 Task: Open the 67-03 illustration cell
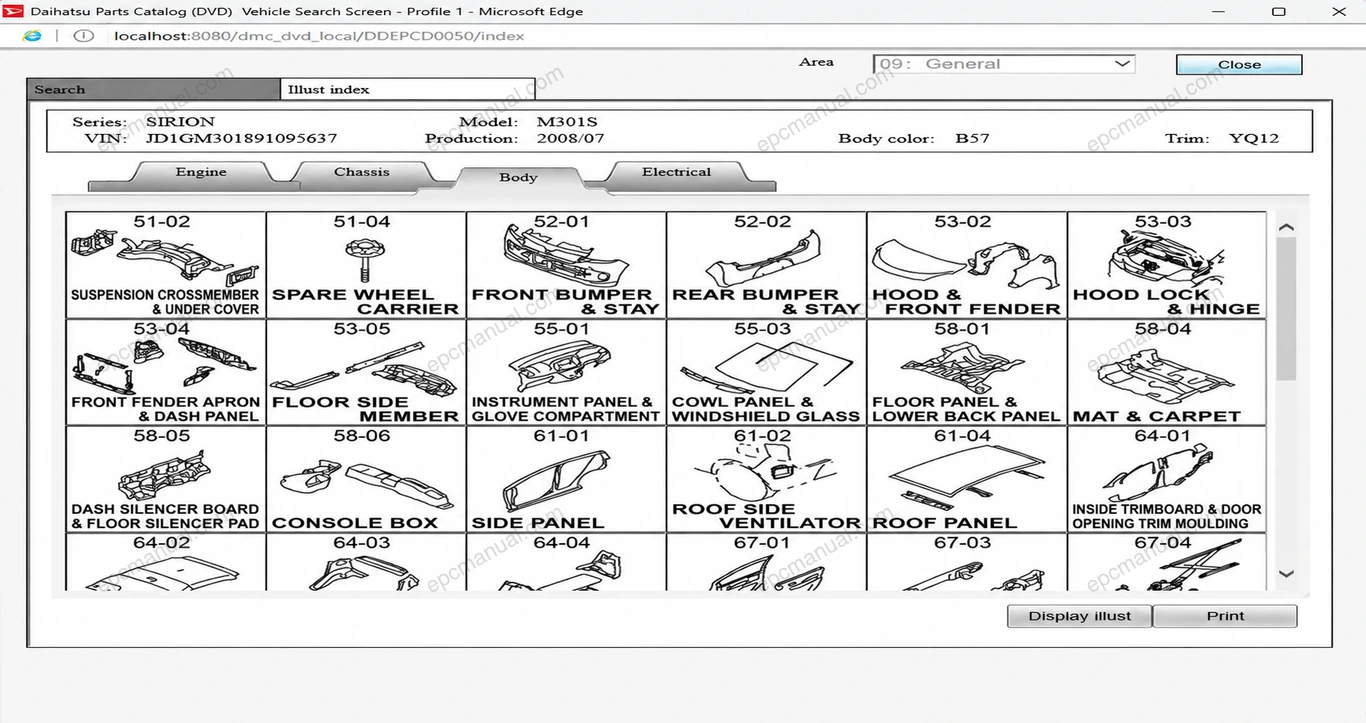pyautogui.click(x=966, y=562)
